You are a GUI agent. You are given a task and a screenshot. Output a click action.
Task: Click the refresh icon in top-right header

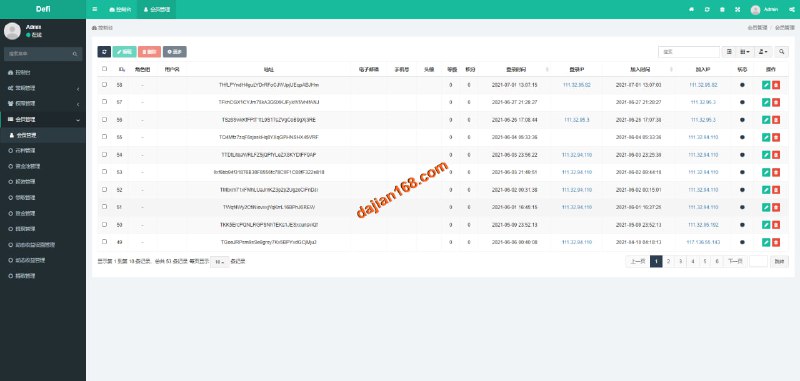(707, 9)
